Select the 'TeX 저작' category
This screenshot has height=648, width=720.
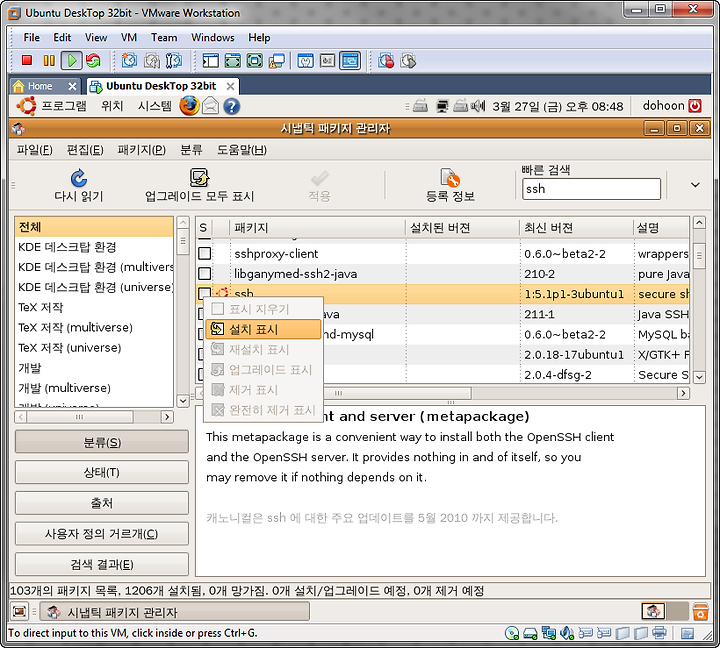pos(94,307)
